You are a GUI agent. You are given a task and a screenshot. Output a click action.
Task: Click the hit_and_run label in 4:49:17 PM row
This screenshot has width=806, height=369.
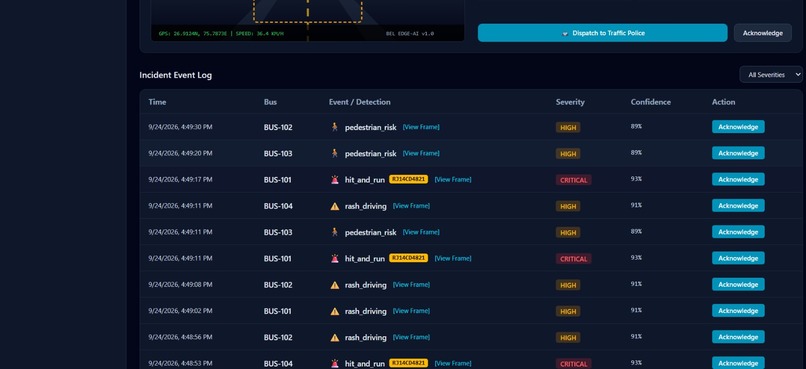(364, 180)
